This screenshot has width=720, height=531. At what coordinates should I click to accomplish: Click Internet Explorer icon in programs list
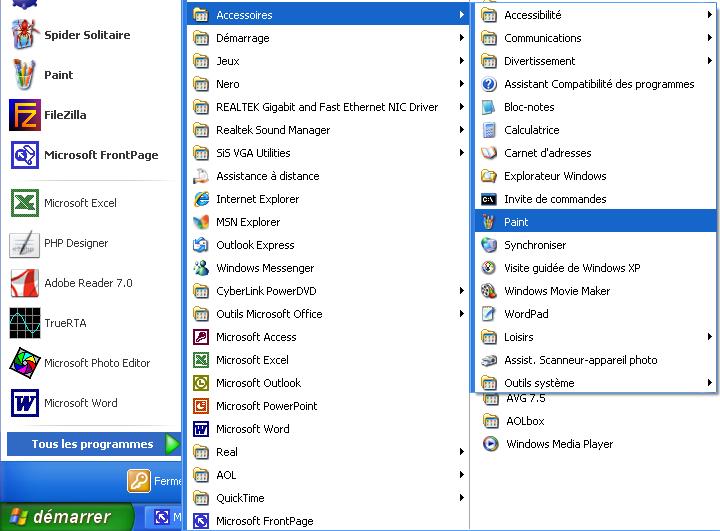[x=201, y=199]
